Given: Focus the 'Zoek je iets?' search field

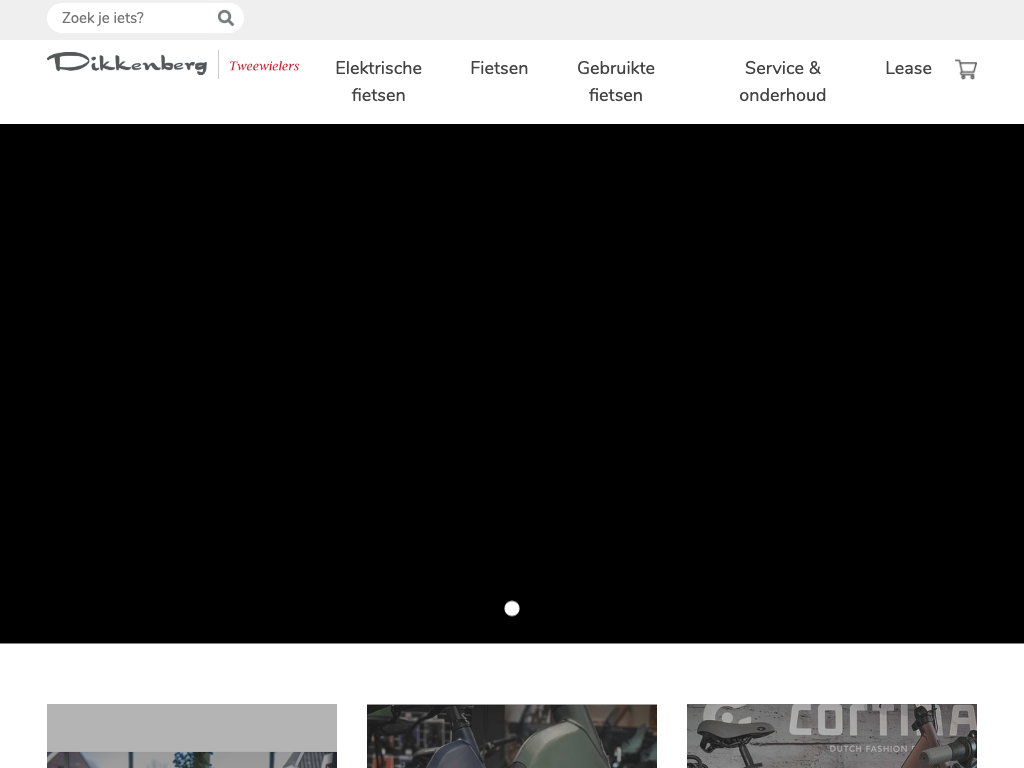Looking at the screenshot, I should coord(135,18).
